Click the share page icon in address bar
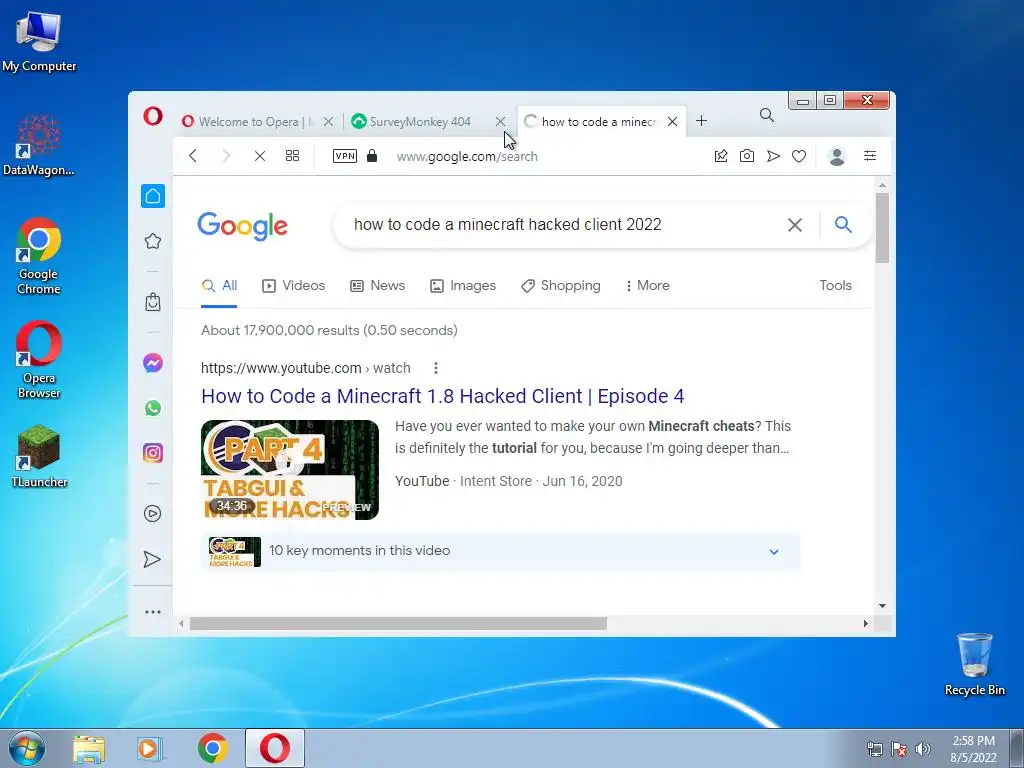The image size is (1024, 768). 721,156
